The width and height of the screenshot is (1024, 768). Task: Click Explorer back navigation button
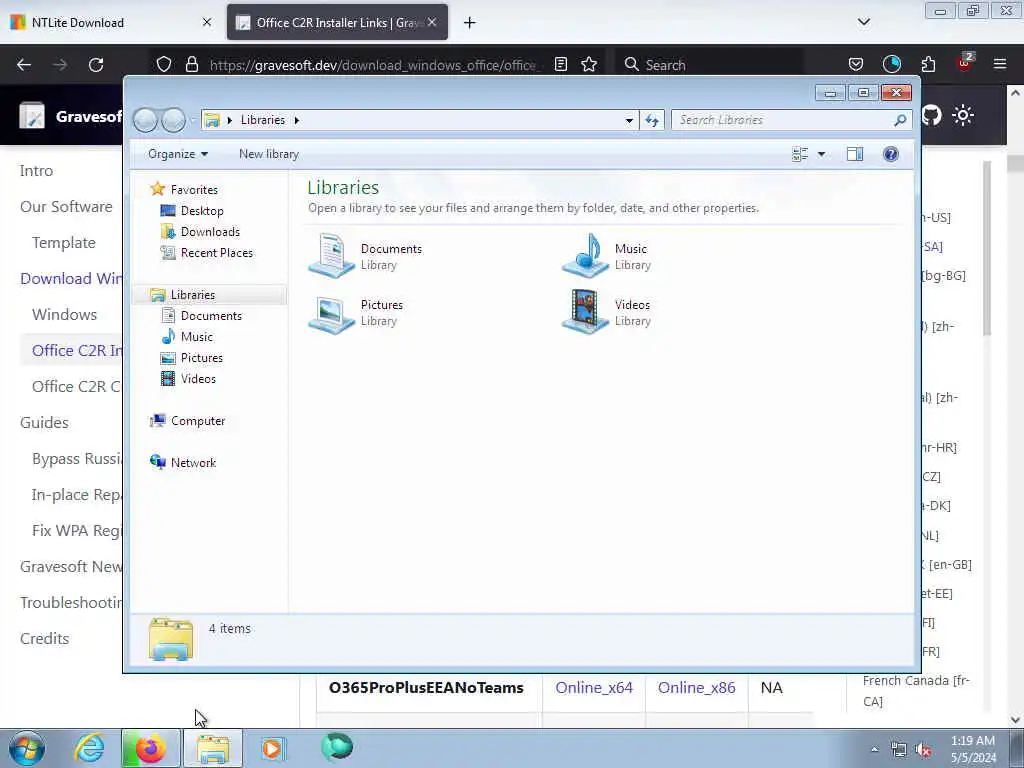(x=146, y=120)
